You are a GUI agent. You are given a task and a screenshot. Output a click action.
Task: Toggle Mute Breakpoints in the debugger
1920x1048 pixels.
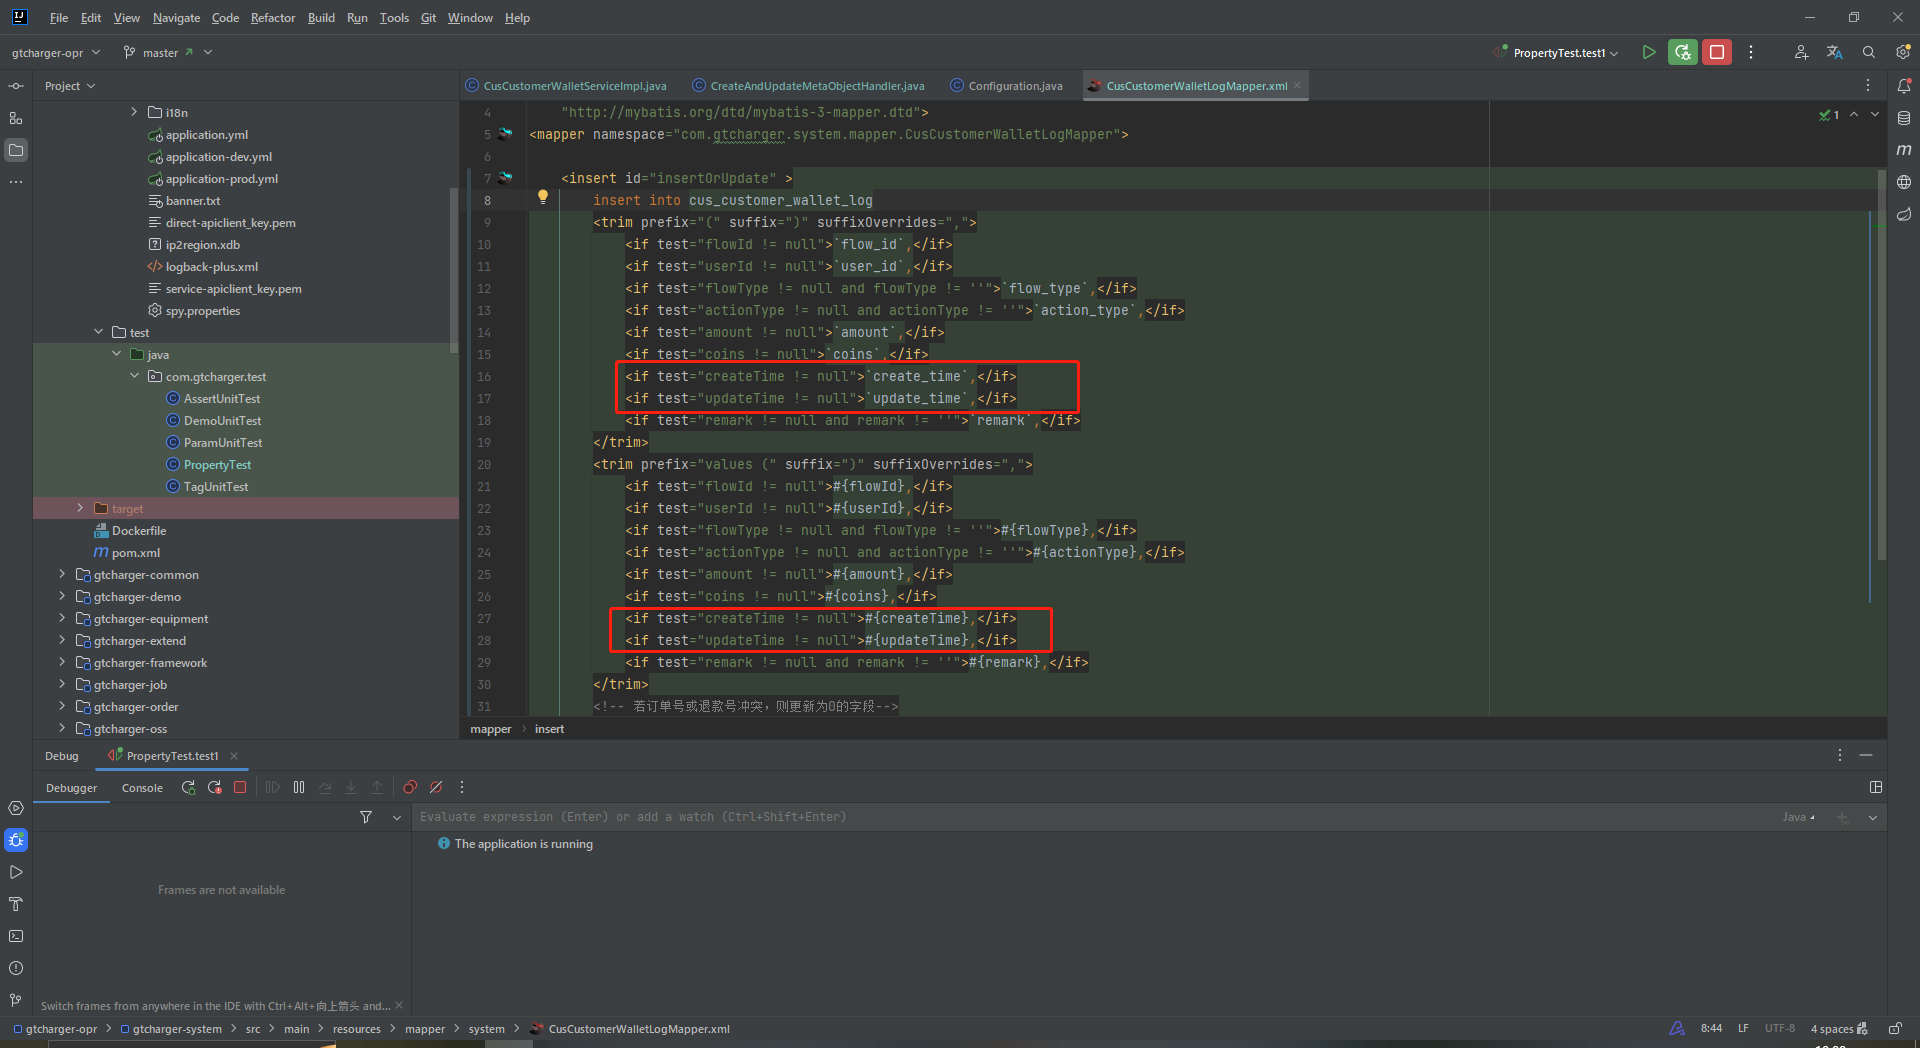(x=436, y=788)
